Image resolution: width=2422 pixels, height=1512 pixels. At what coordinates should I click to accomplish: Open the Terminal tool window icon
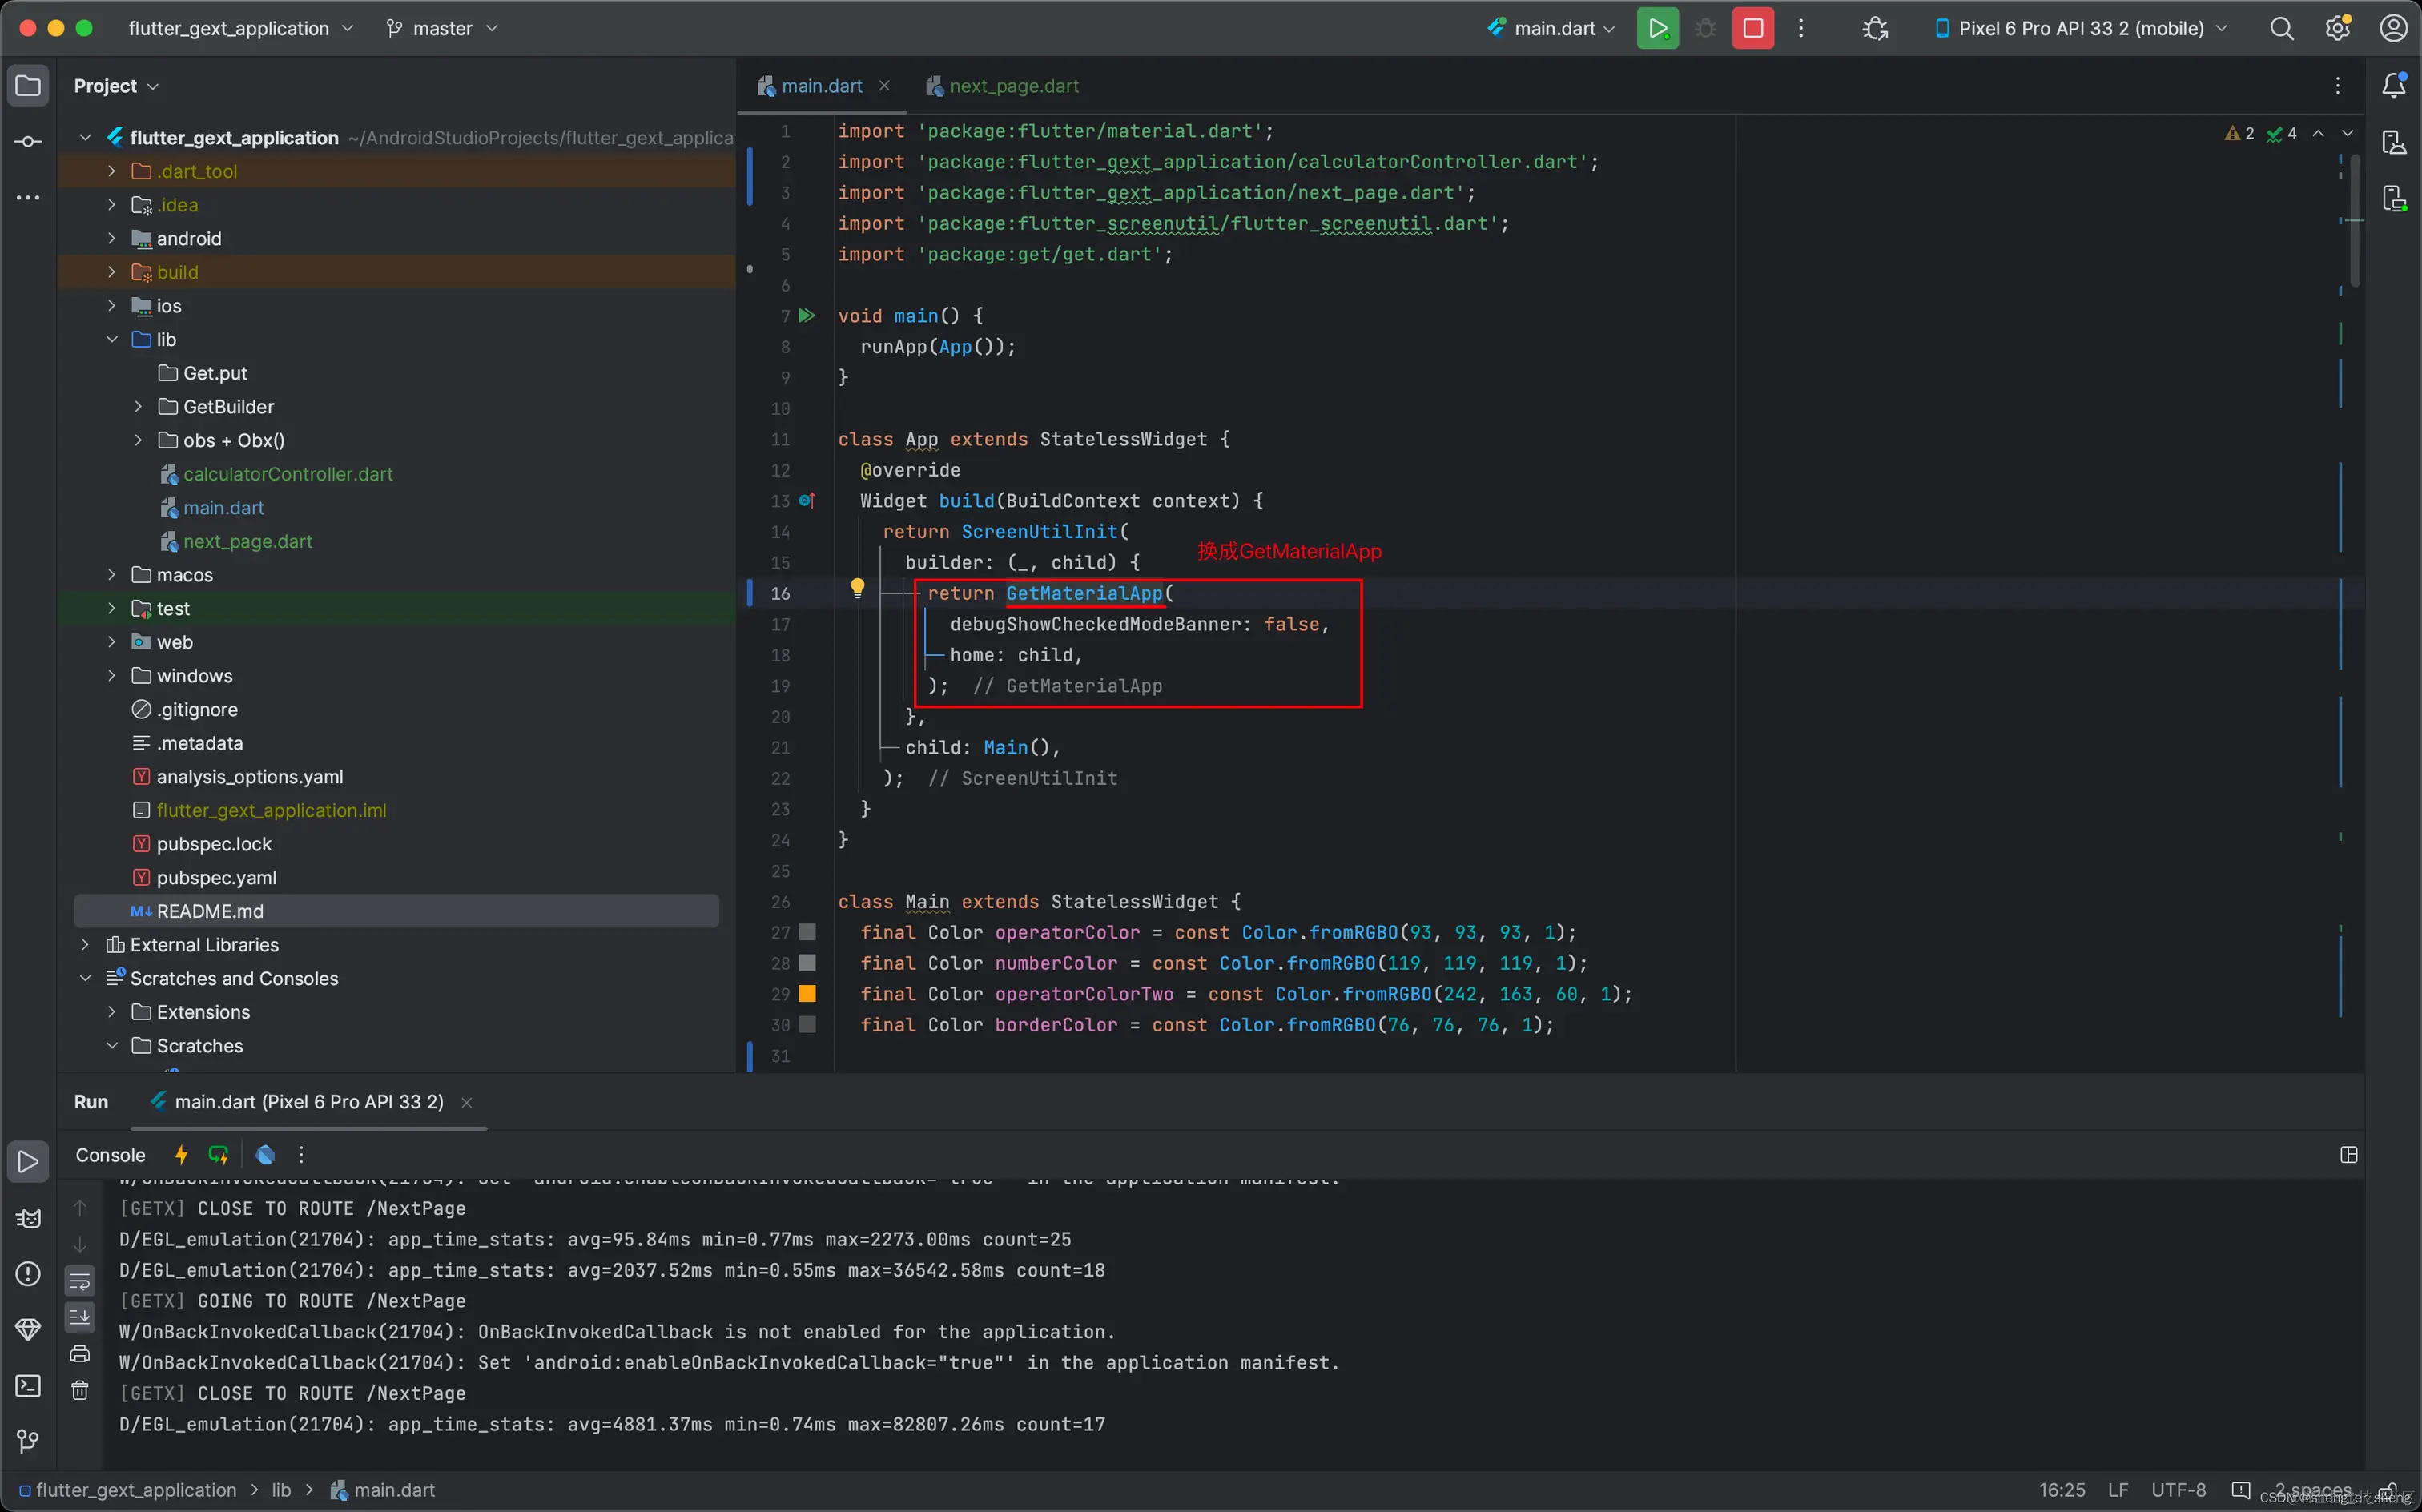[28, 1385]
